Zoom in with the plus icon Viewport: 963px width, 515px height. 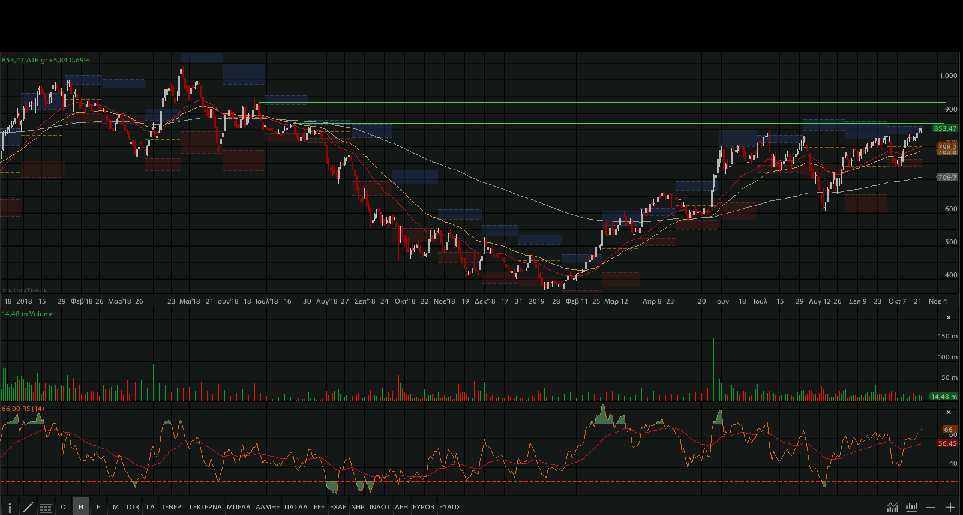951,507
